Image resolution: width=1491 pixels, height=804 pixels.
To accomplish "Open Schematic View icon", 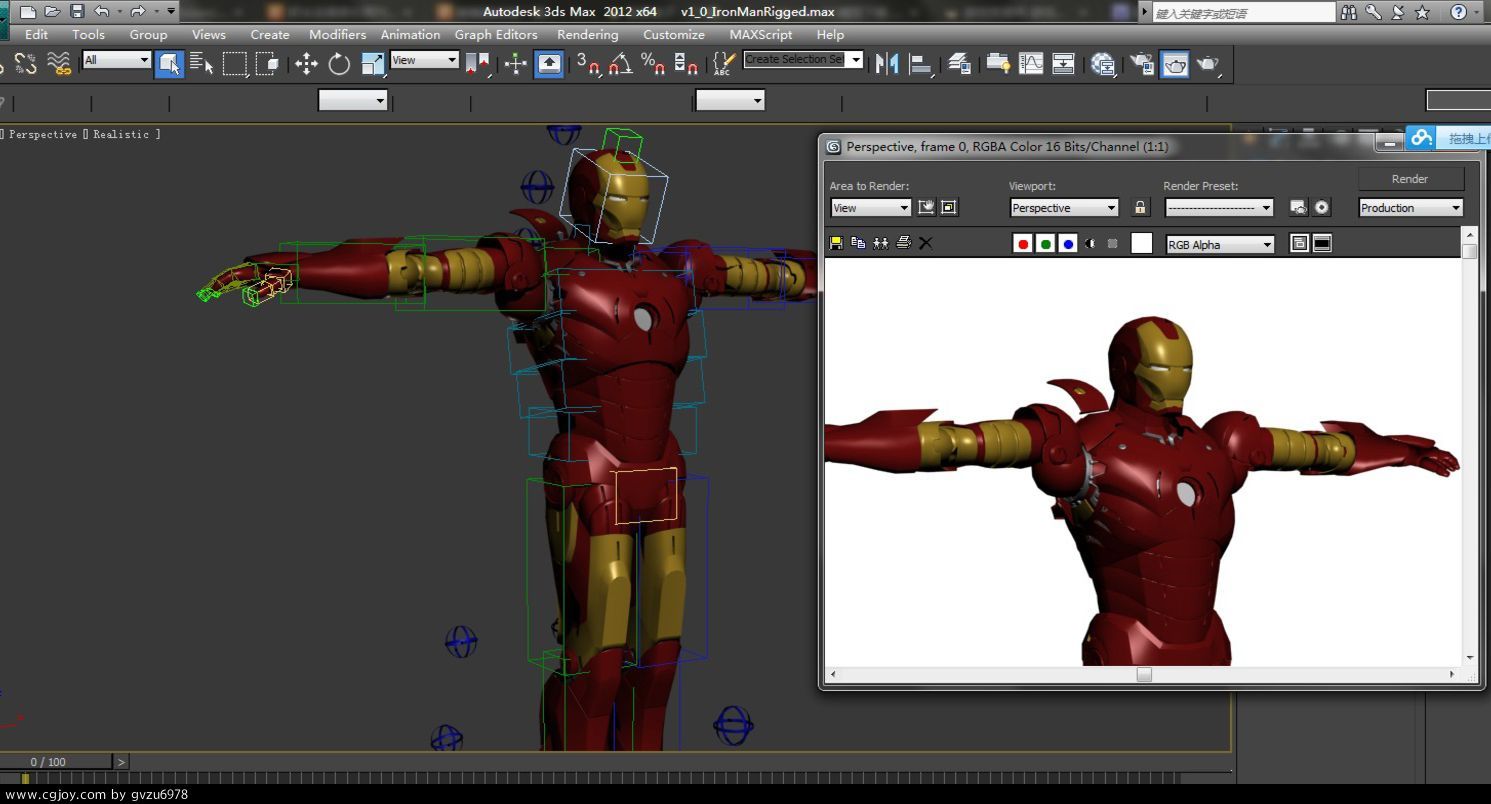I will [x=1064, y=63].
